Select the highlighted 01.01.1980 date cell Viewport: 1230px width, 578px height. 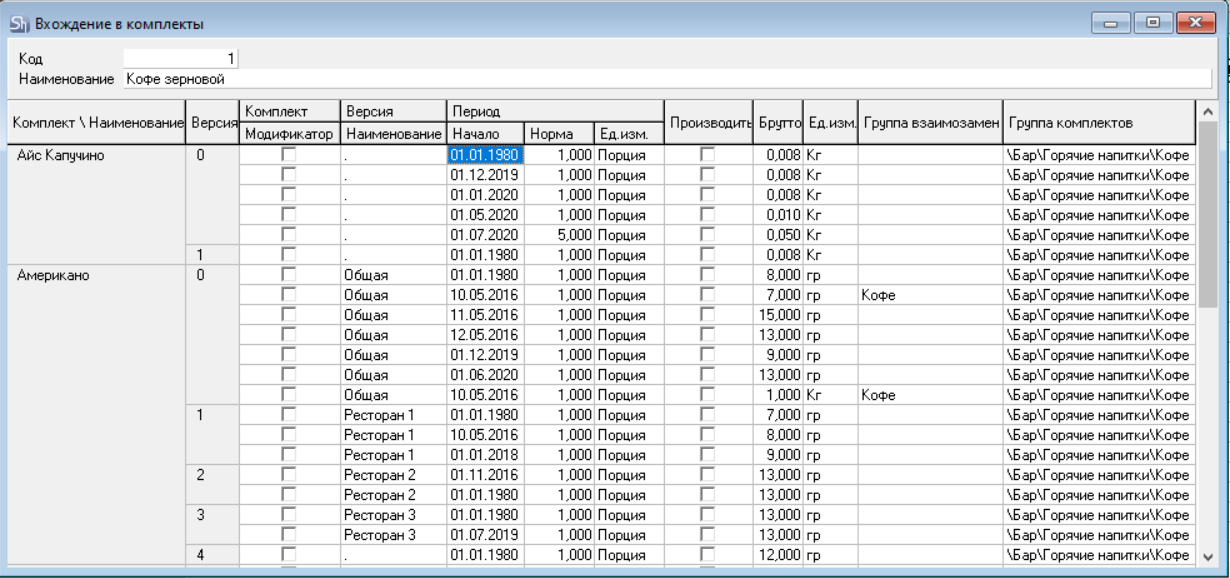point(485,155)
